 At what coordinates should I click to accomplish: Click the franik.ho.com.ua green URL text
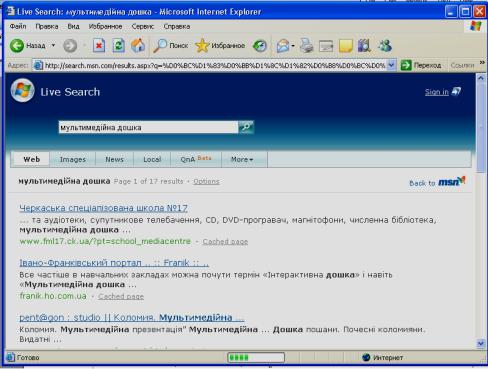pos(53,296)
